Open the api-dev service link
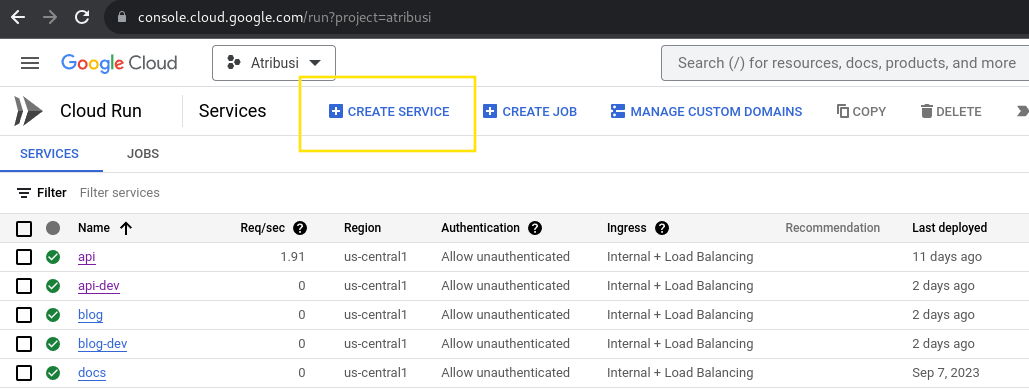Screen dimensions: 1029x389 coord(99,285)
